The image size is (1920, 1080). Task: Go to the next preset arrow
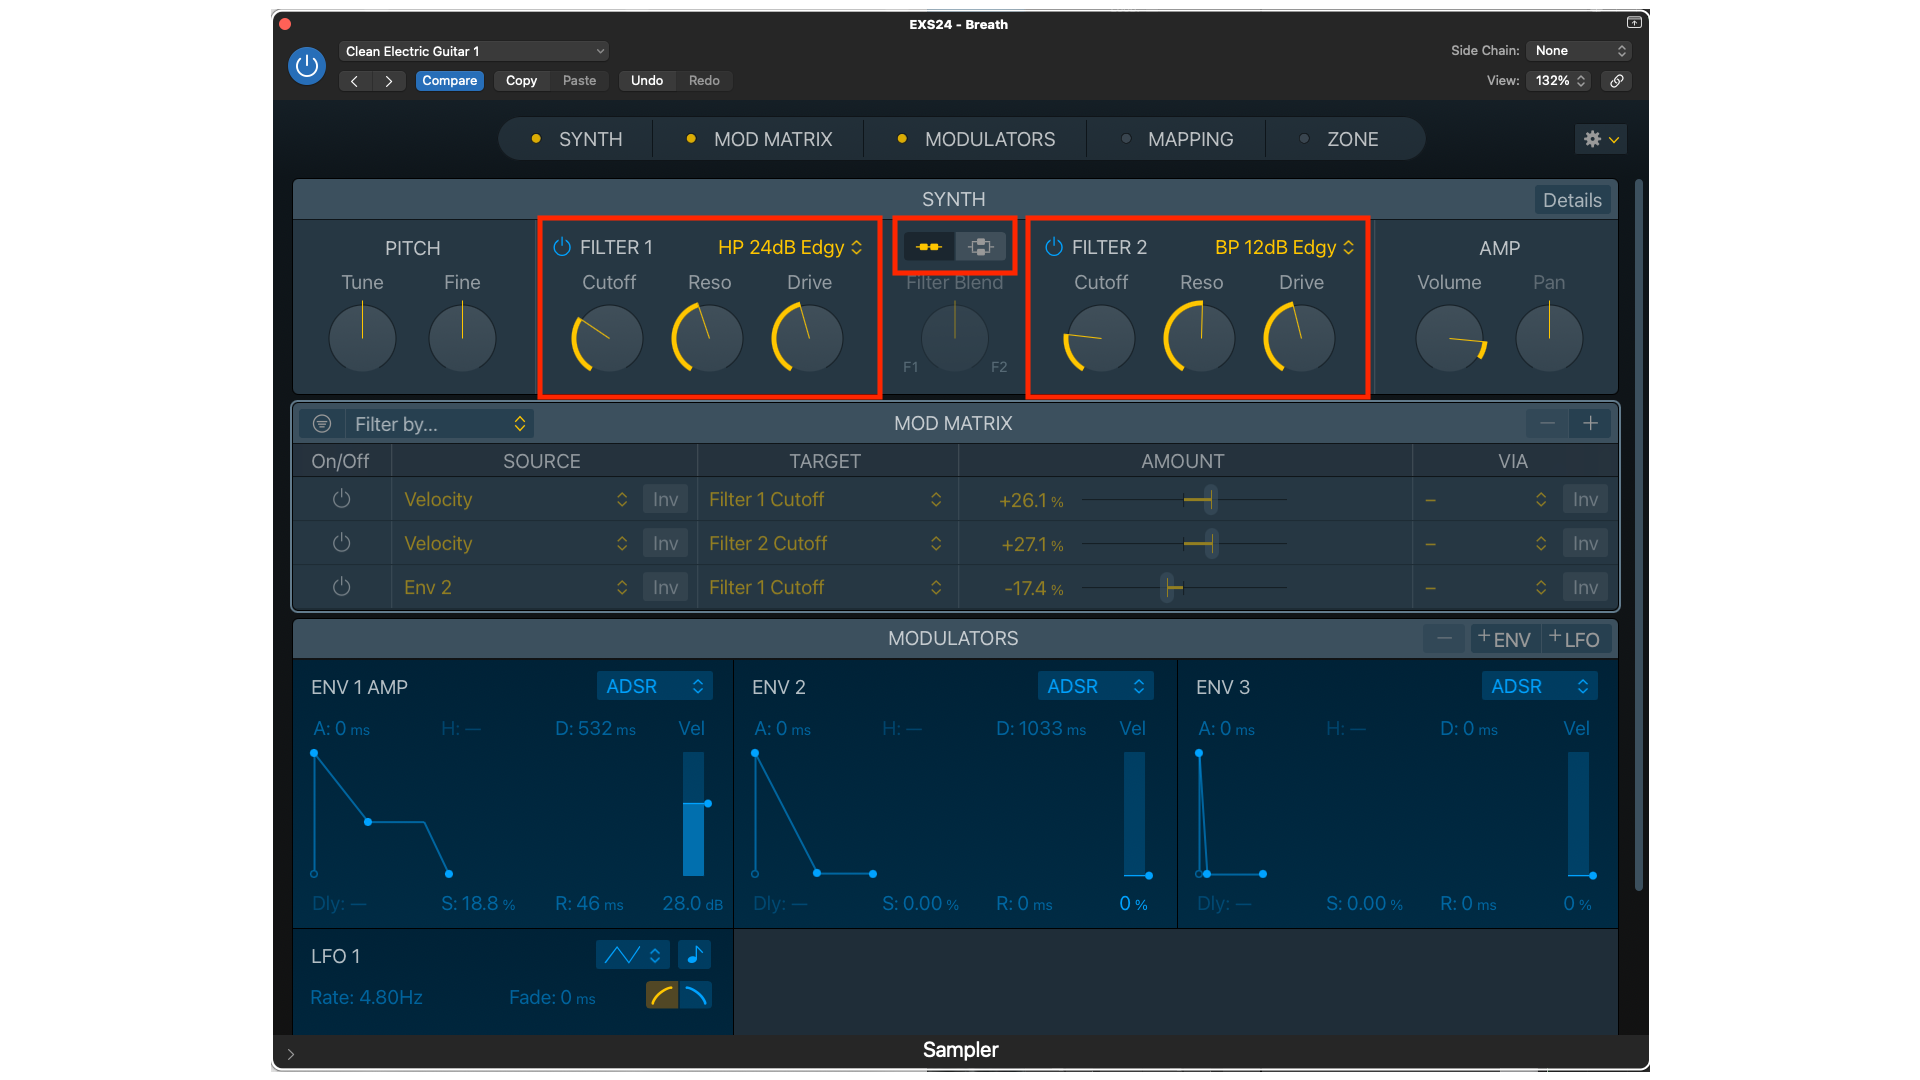(389, 81)
